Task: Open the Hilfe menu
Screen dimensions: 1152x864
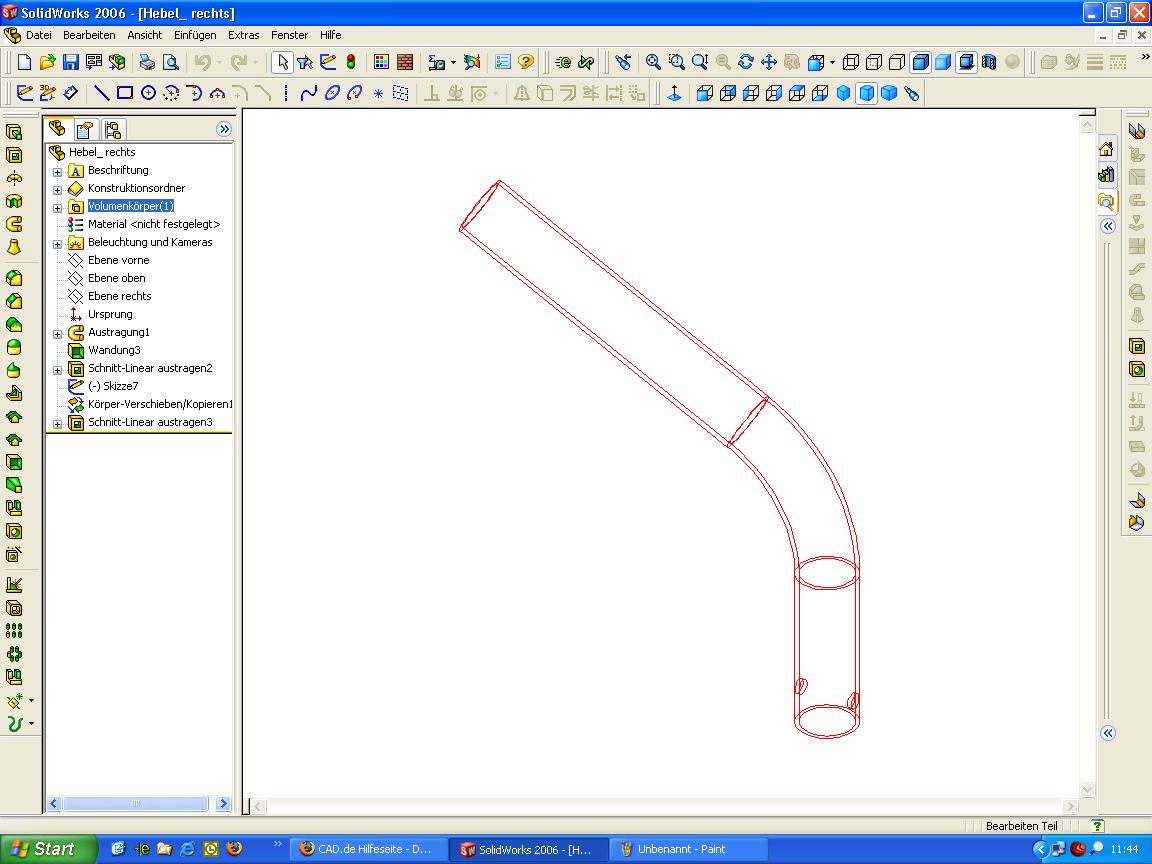Action: [331, 35]
